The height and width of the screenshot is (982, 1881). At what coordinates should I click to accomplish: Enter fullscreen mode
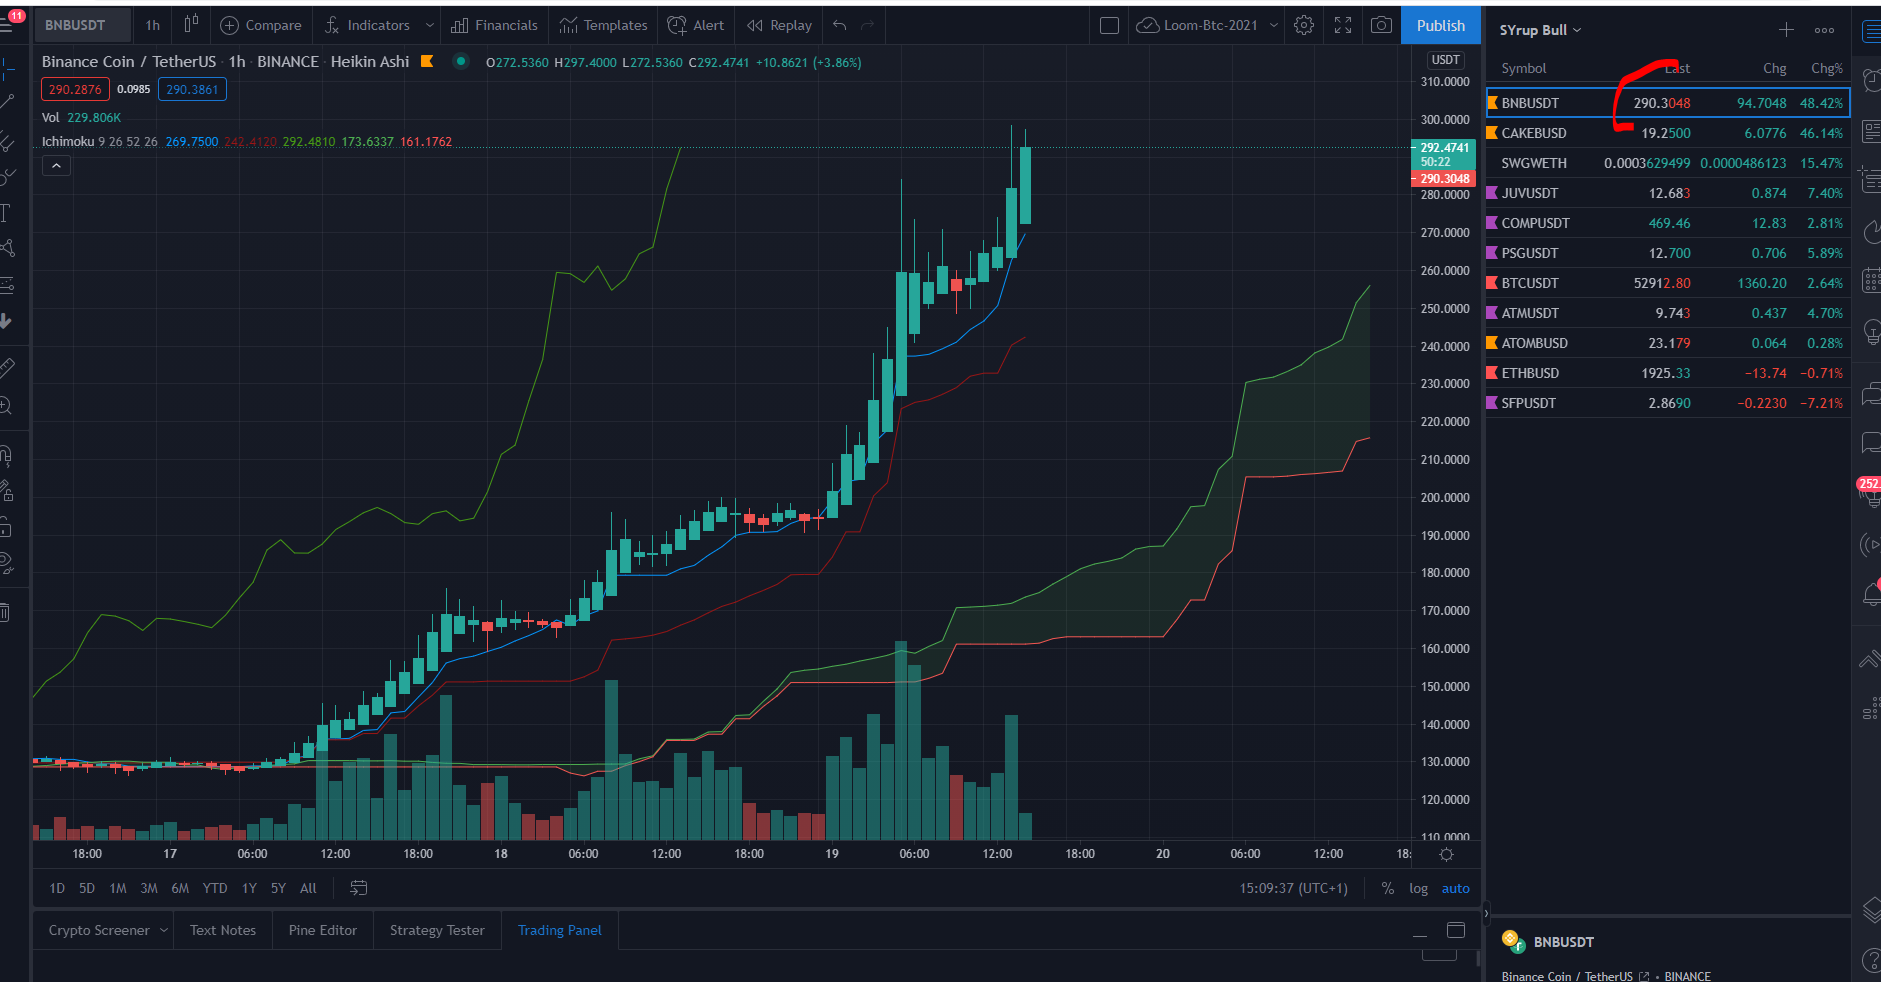coord(1343,25)
